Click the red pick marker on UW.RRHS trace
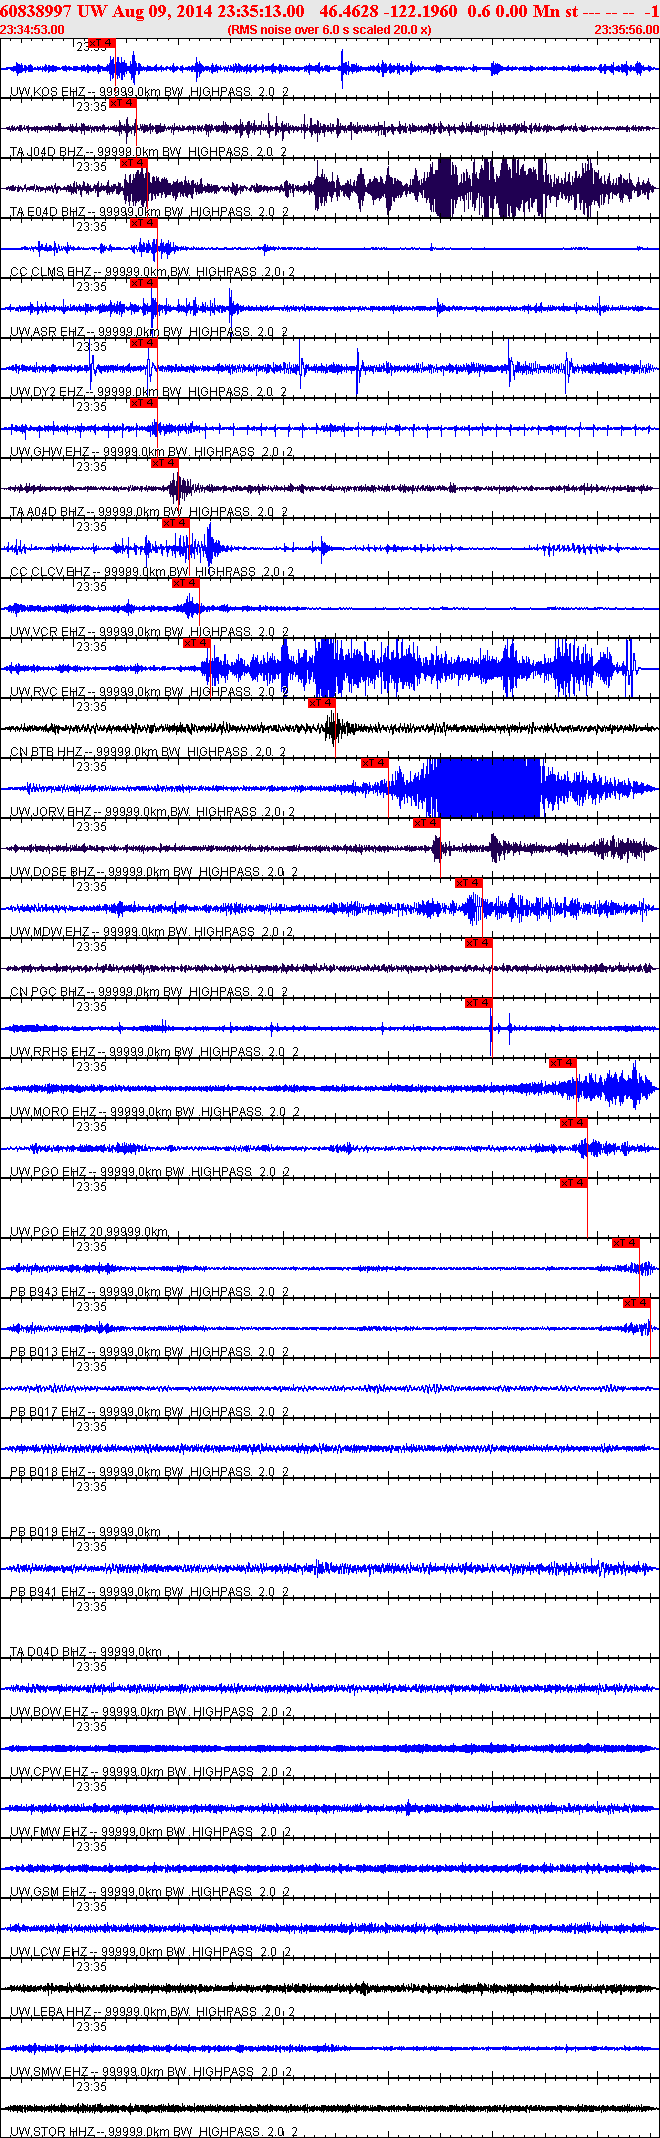660x2138 pixels. click(x=479, y=1003)
